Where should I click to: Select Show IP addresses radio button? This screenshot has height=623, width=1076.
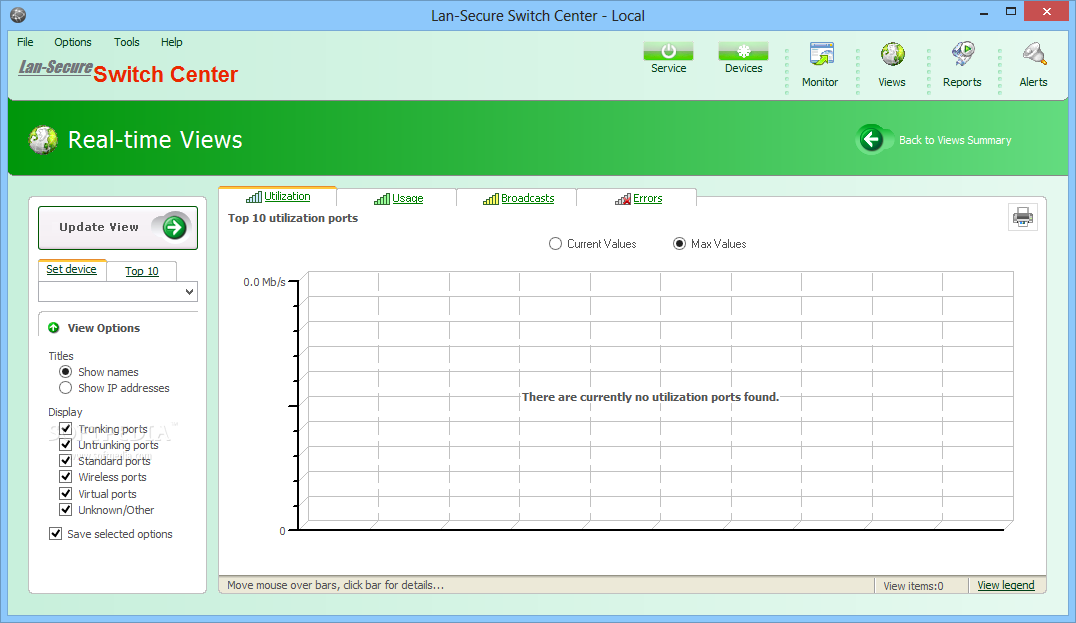click(x=65, y=388)
